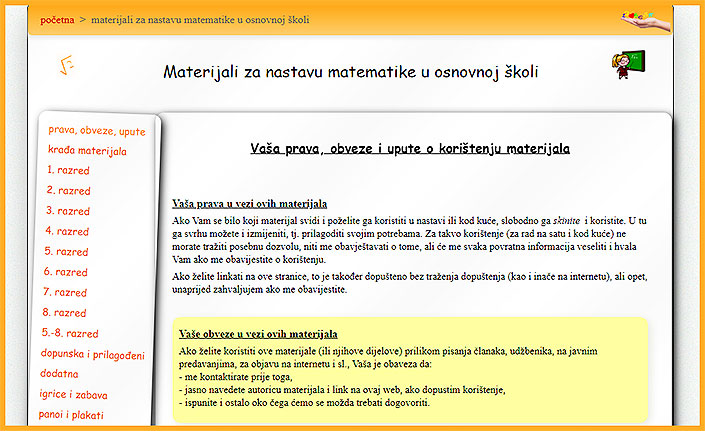Select '5. razred' in sidebar
The width and height of the screenshot is (705, 431).
point(66,252)
